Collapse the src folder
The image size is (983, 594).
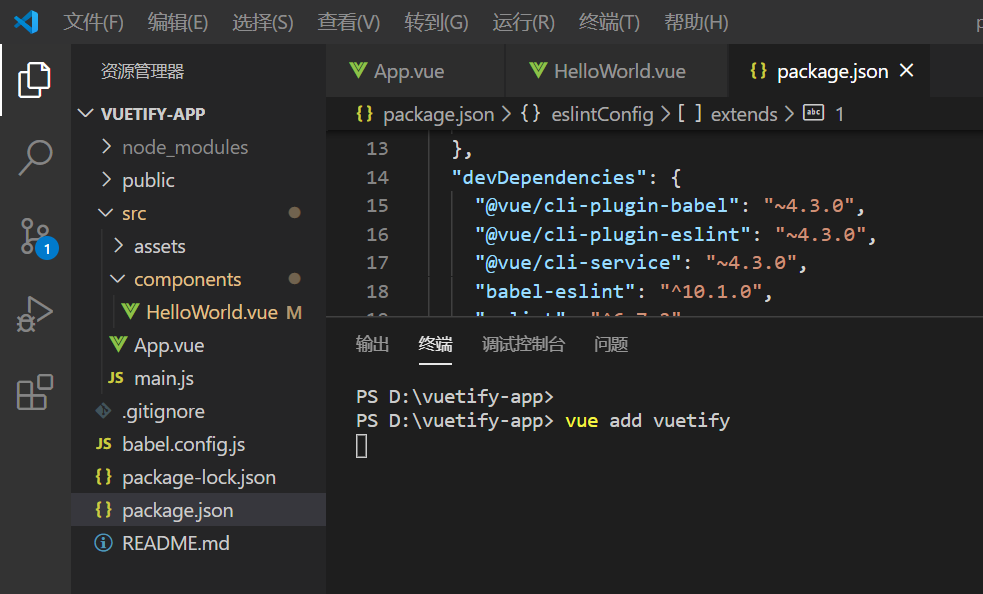click(106, 213)
